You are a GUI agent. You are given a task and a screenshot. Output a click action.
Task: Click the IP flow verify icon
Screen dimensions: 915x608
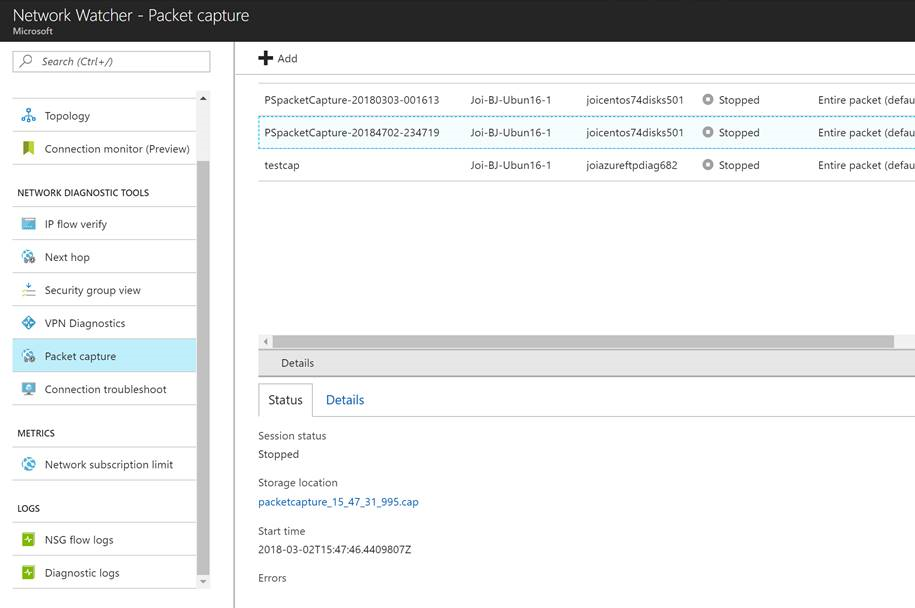tap(28, 224)
